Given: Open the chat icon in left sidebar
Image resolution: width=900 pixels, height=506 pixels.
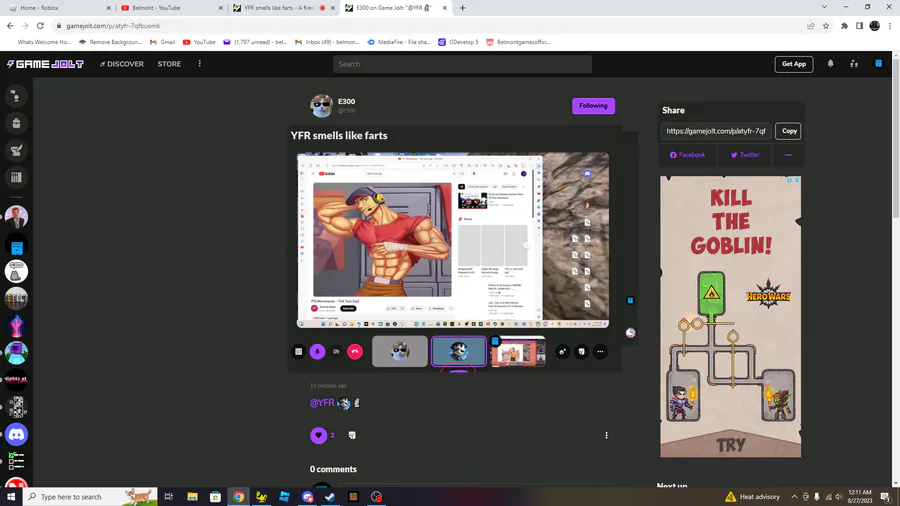Looking at the screenshot, I should click(16, 96).
